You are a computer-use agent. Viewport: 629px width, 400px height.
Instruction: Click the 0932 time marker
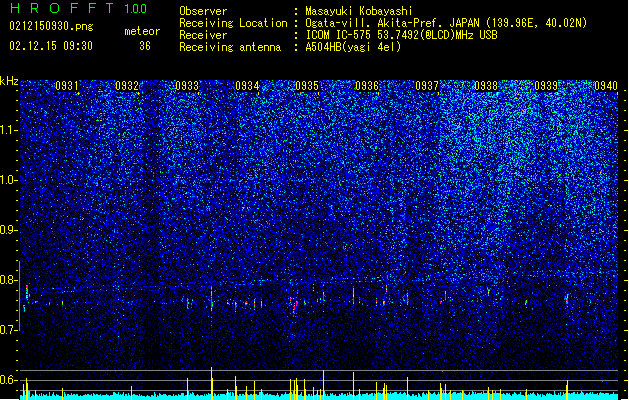127,86
